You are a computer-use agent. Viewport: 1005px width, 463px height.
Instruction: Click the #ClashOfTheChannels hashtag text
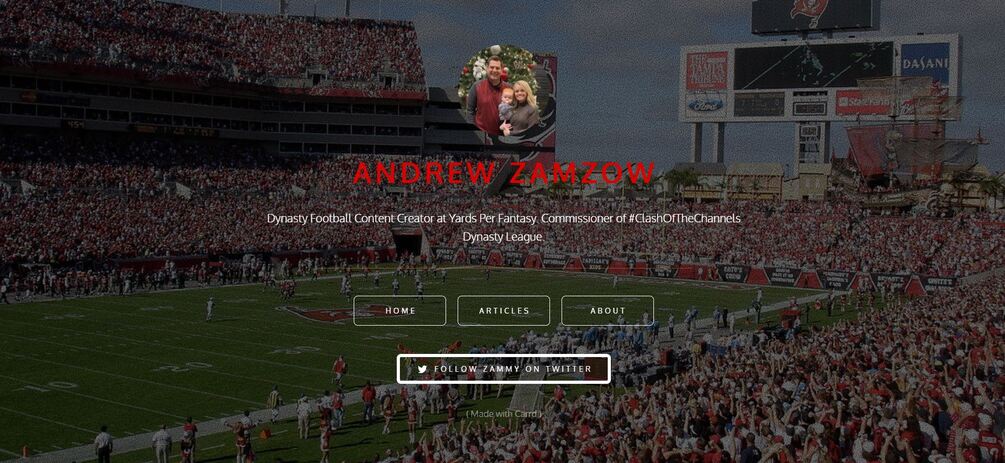click(x=685, y=219)
